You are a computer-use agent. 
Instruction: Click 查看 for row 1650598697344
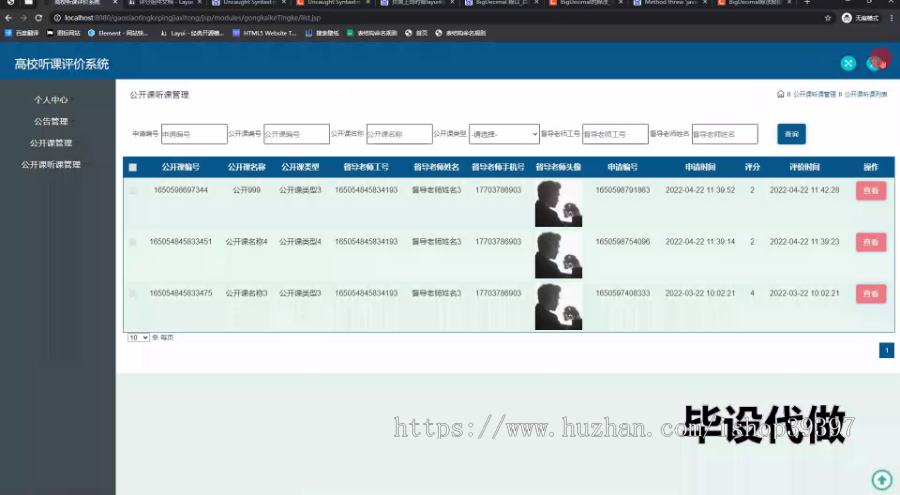pos(871,191)
